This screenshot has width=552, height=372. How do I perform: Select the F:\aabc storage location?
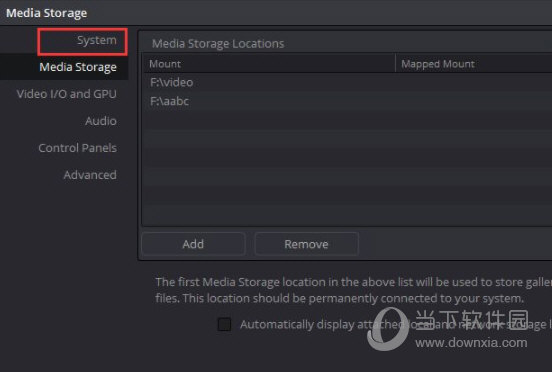tap(347, 101)
